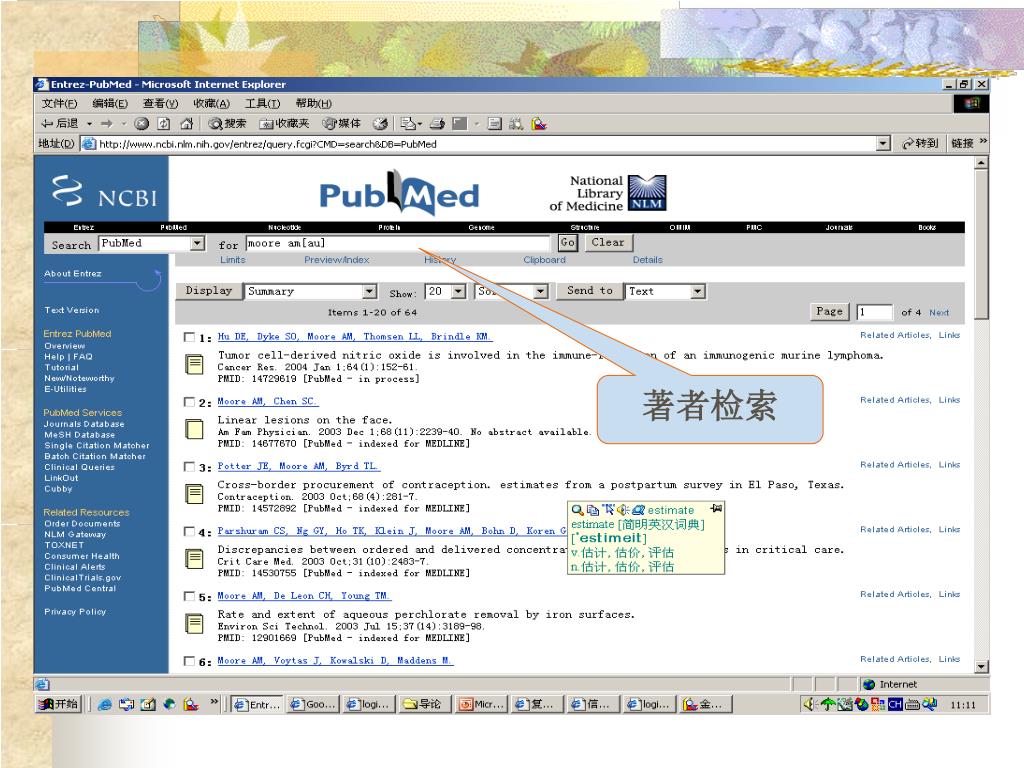Go to the Next results page link
Viewport: 1024px width, 768px height.
(938, 313)
